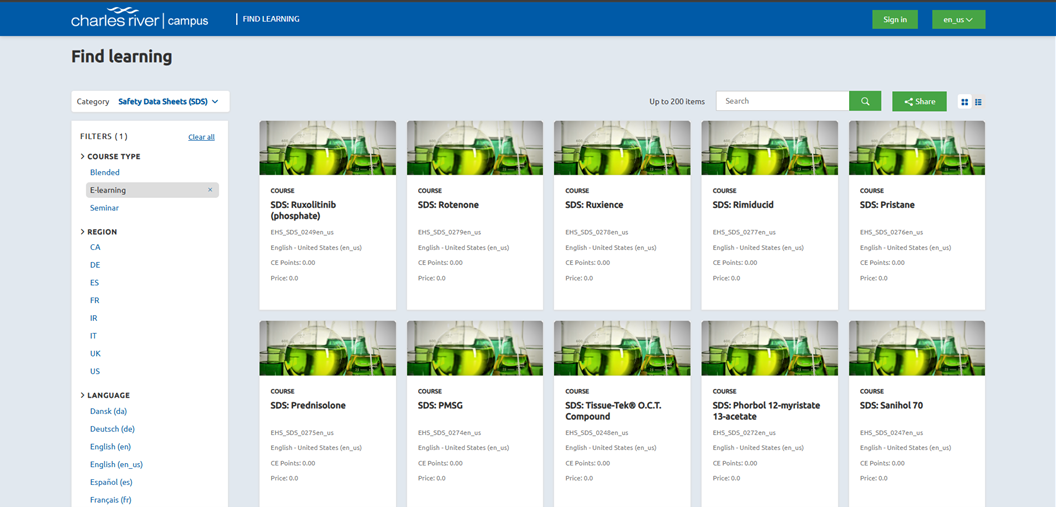Open the Charles River campus logo
This screenshot has height=507, width=1056.
point(139,18)
